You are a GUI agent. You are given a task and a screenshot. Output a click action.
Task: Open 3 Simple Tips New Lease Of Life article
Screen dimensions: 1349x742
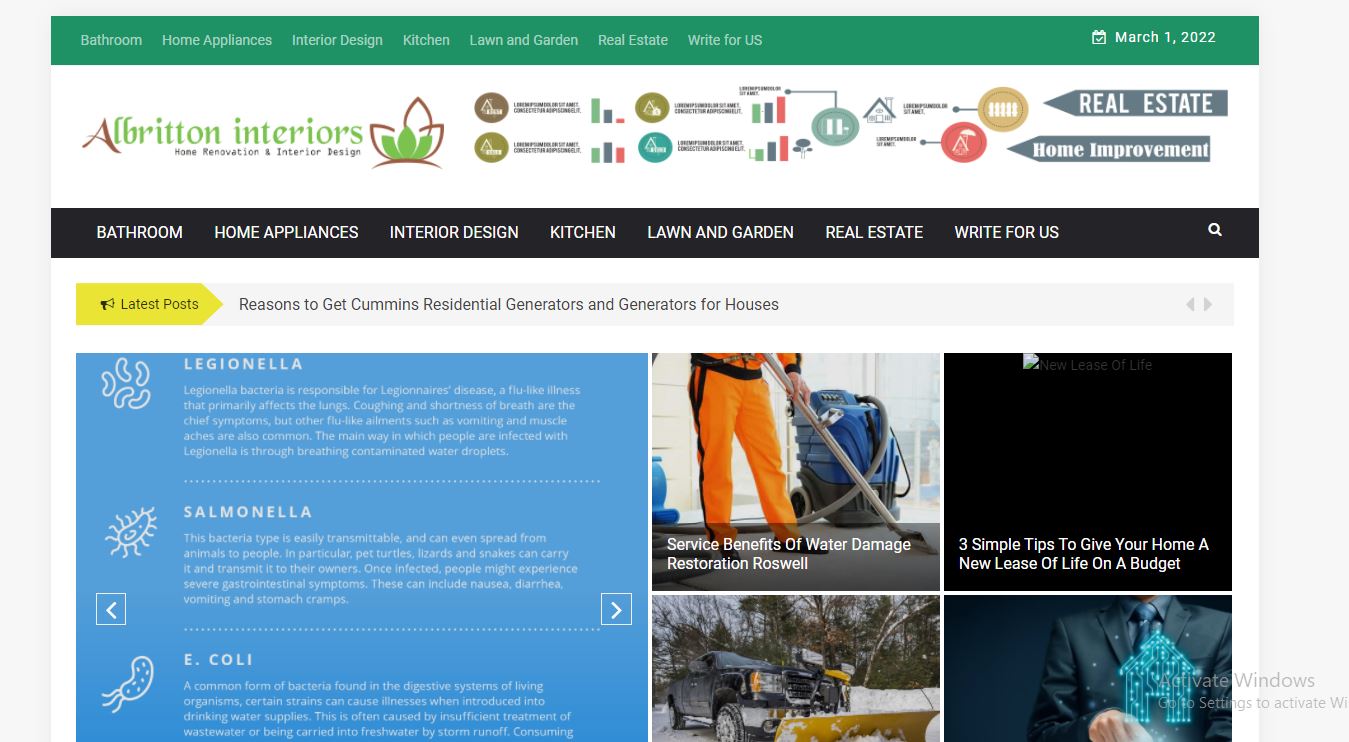[x=1084, y=554]
